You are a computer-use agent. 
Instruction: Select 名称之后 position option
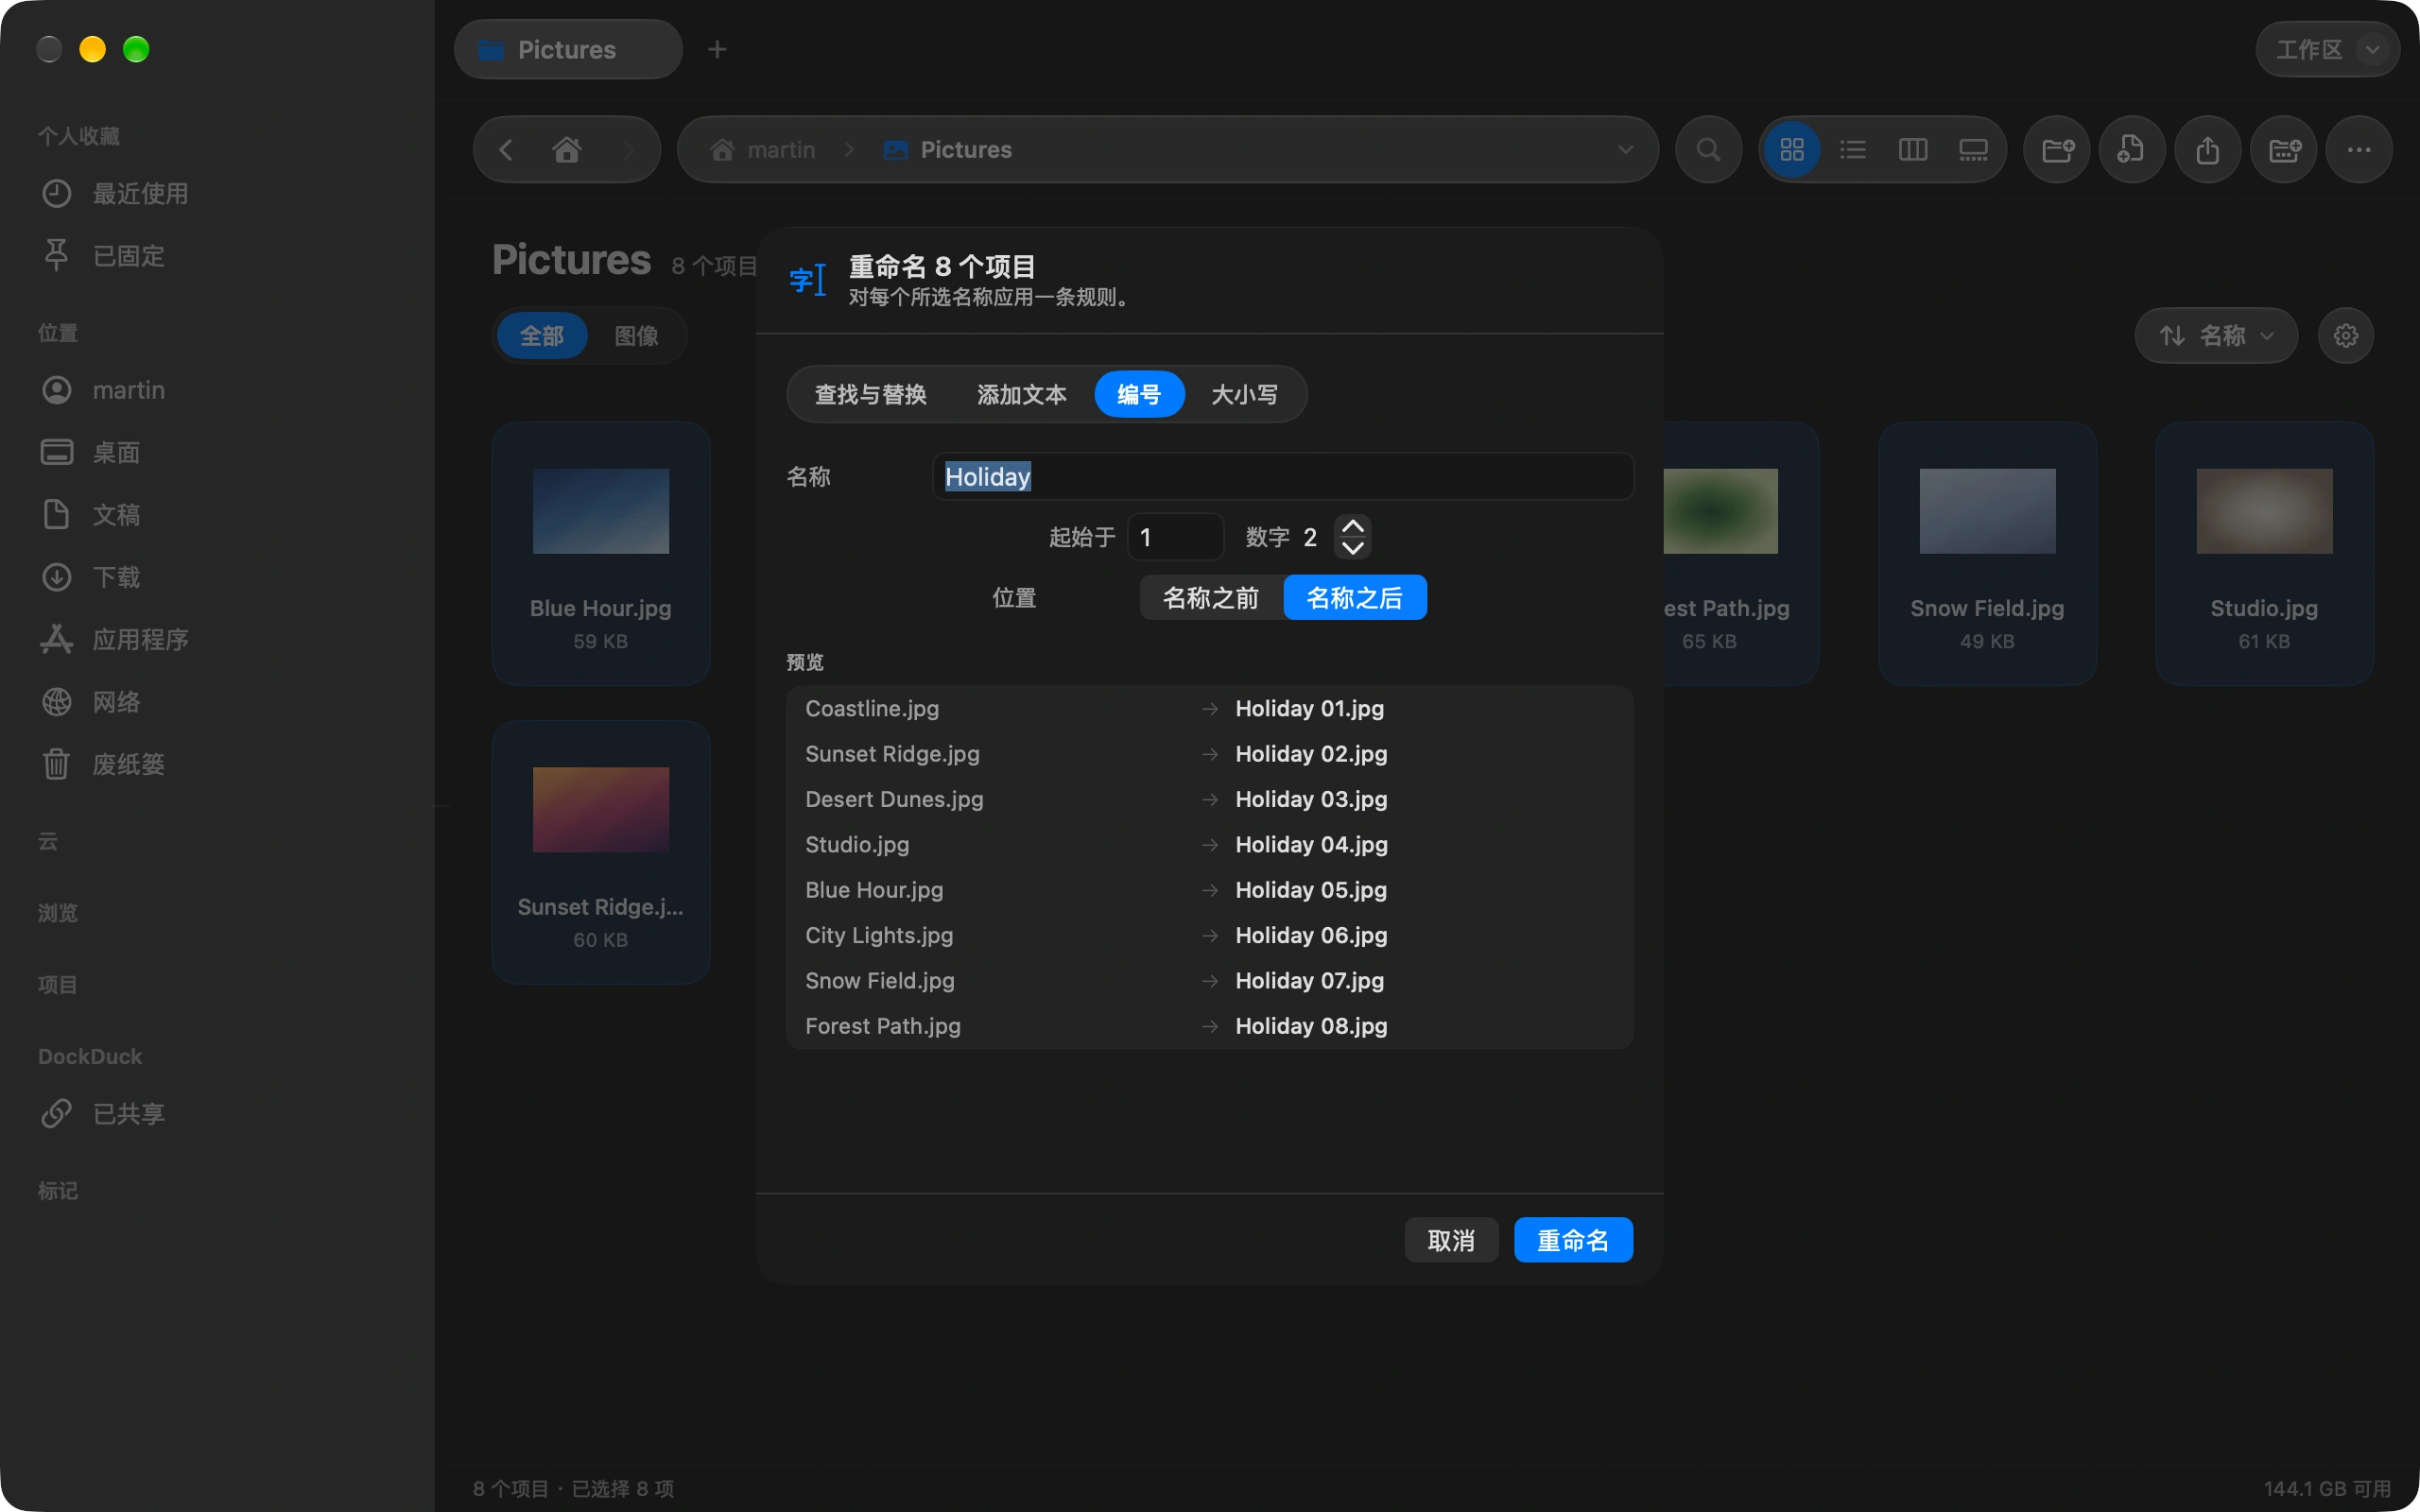1354,598
